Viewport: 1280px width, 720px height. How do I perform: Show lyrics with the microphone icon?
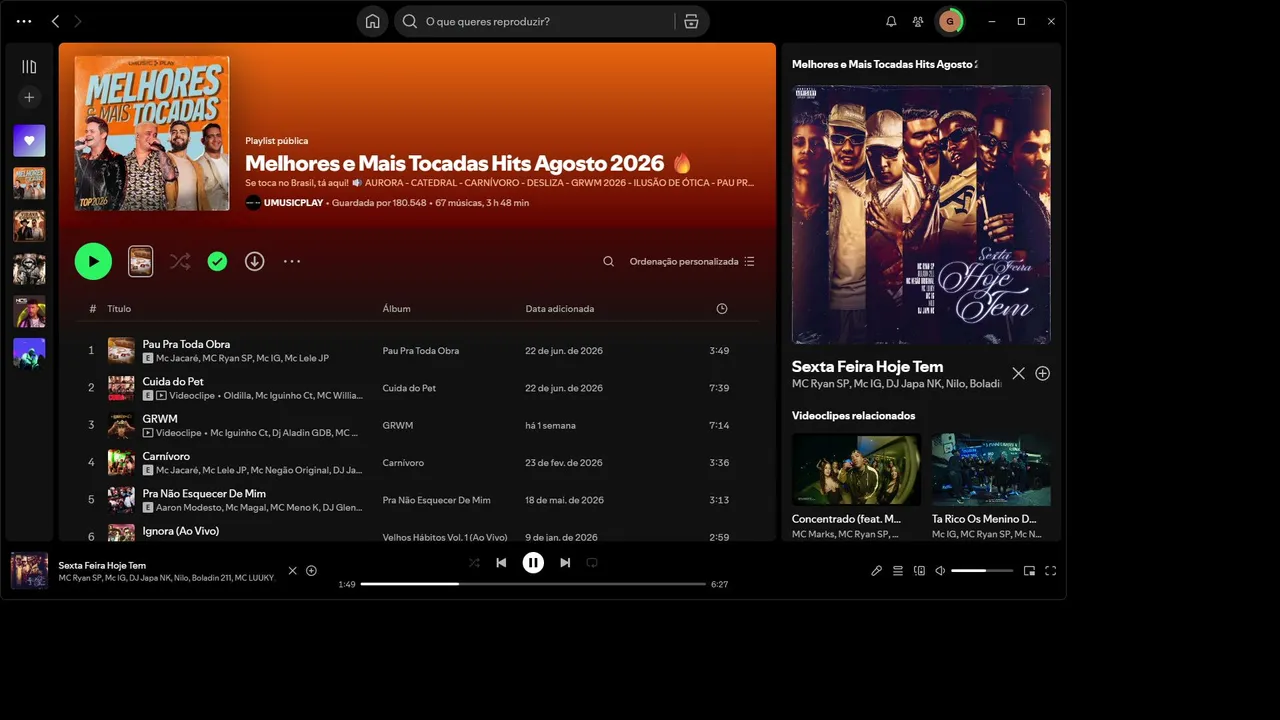pos(876,571)
